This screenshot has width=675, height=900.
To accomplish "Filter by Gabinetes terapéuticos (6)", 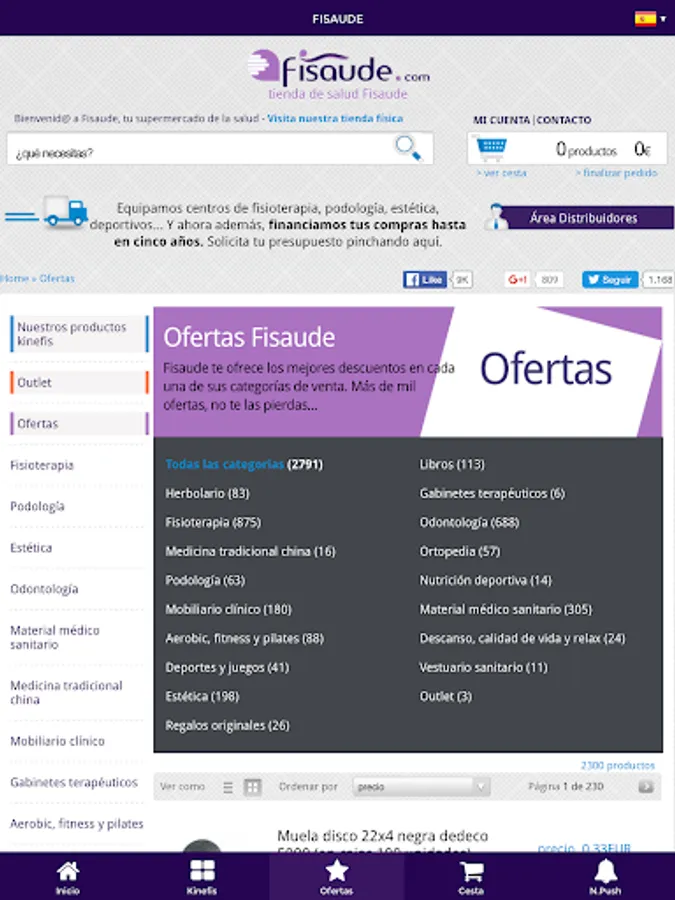I will tap(492, 493).
